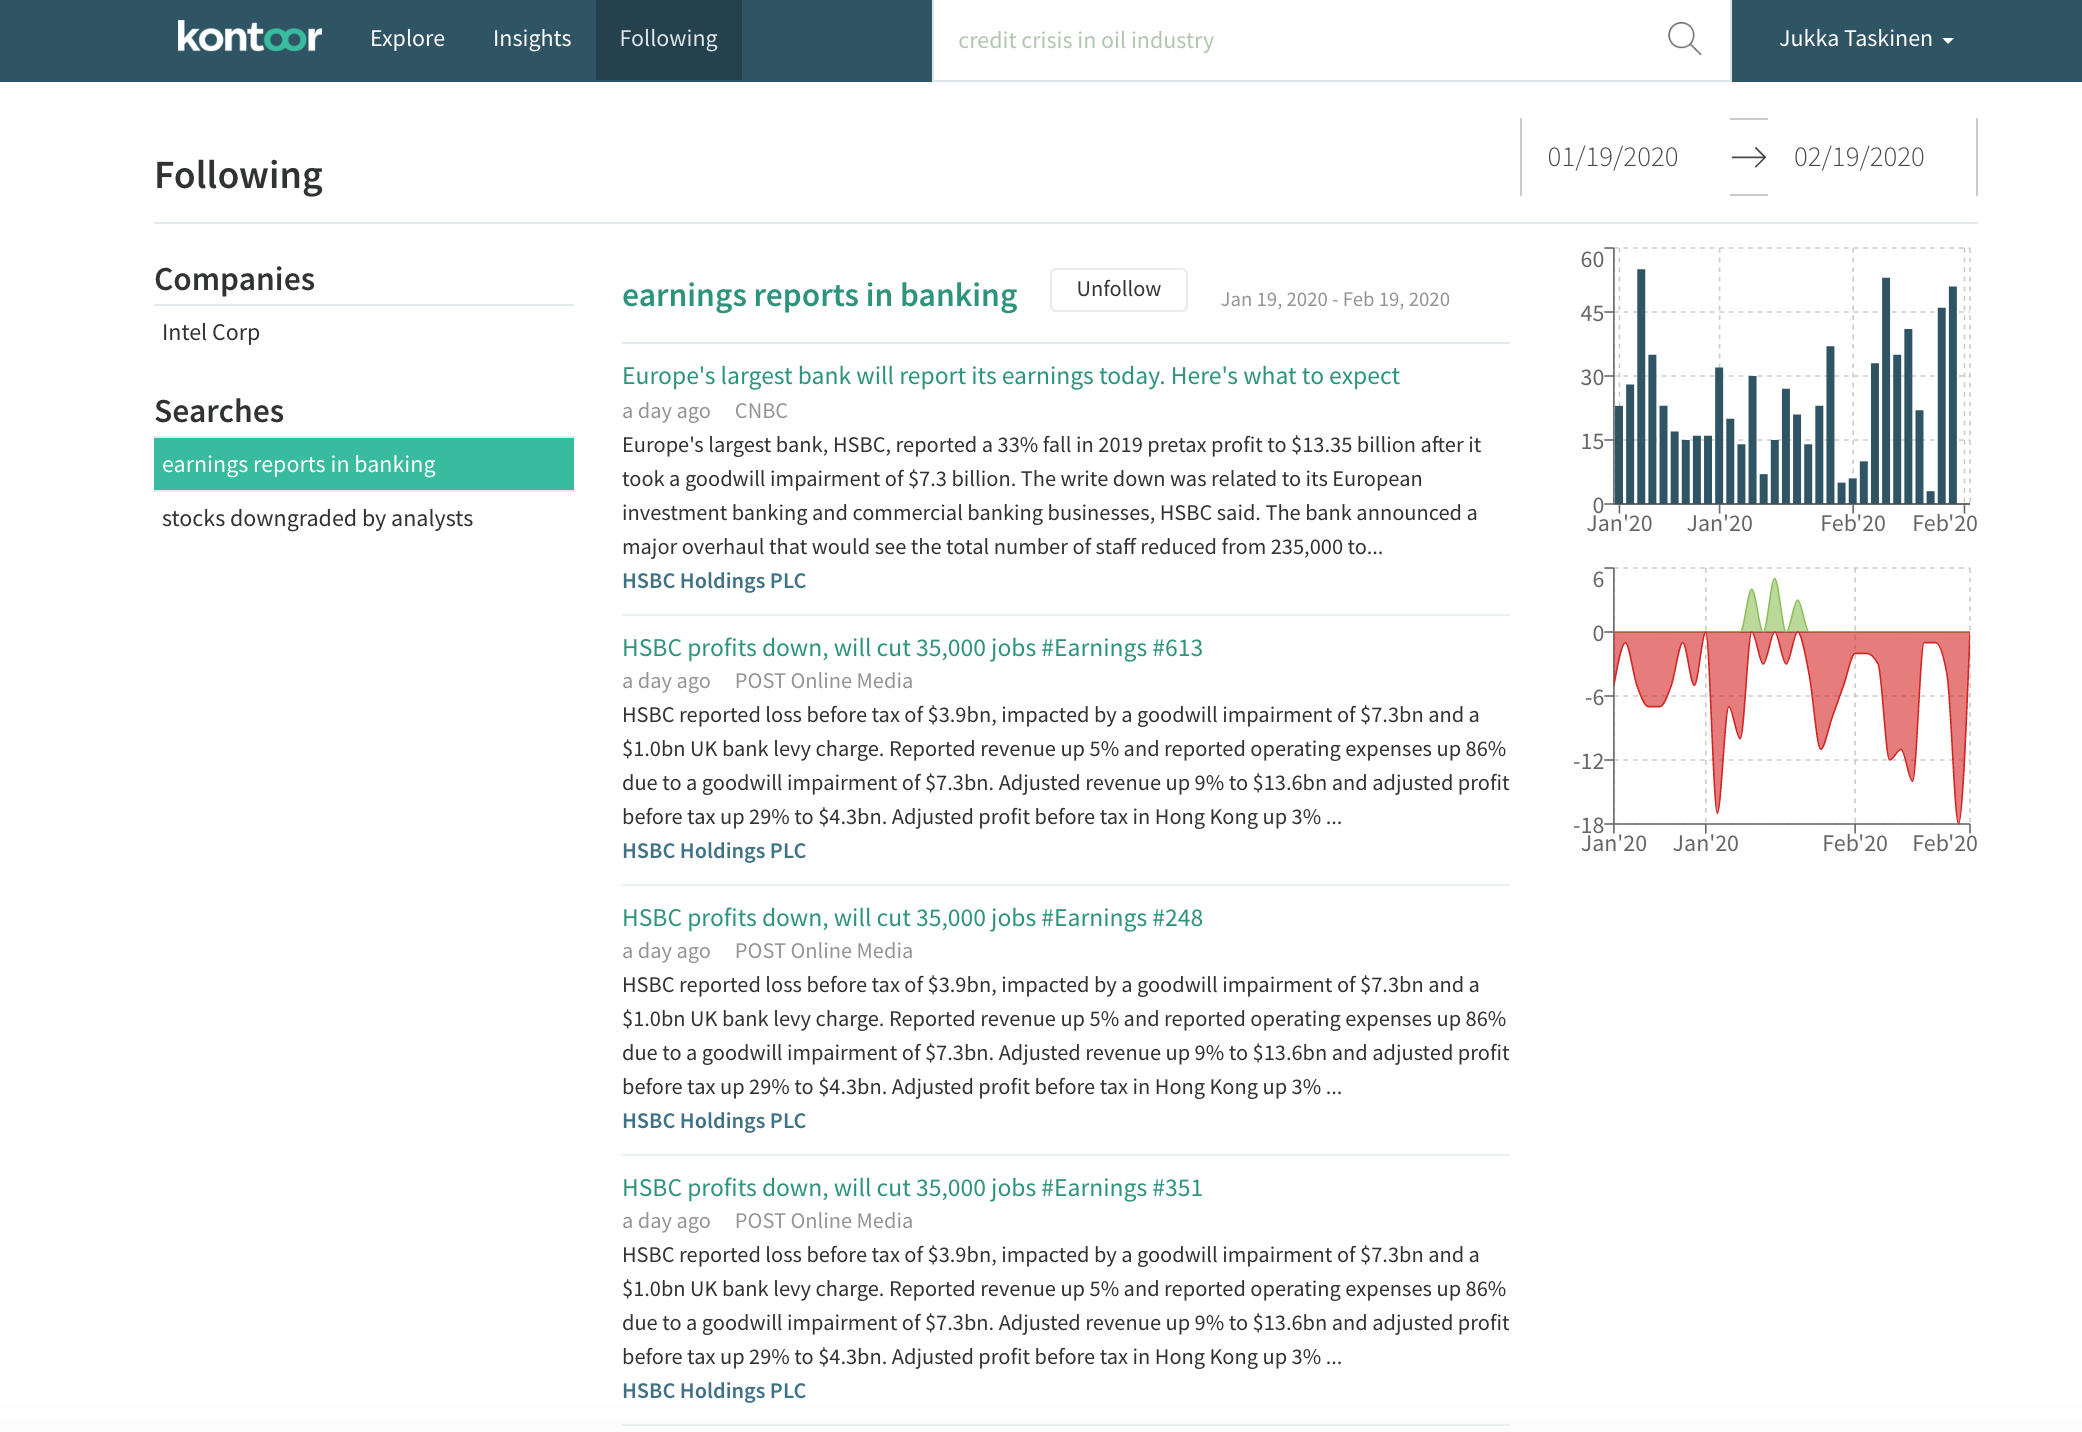Open Europe's largest bank earnings article
This screenshot has height=1432, width=2082.
click(1010, 376)
